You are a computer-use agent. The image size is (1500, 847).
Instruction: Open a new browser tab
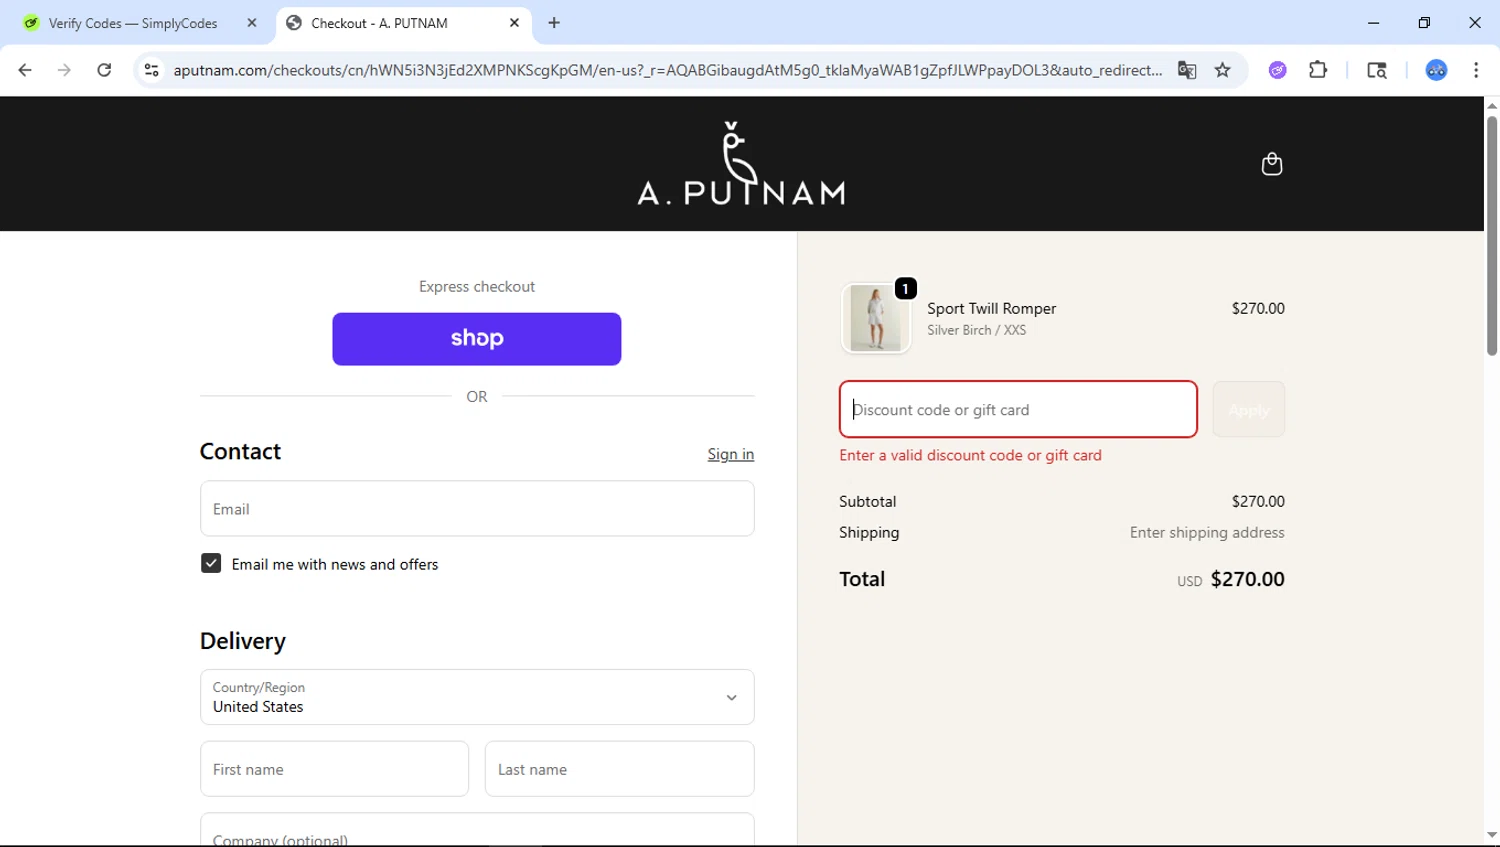[554, 23]
